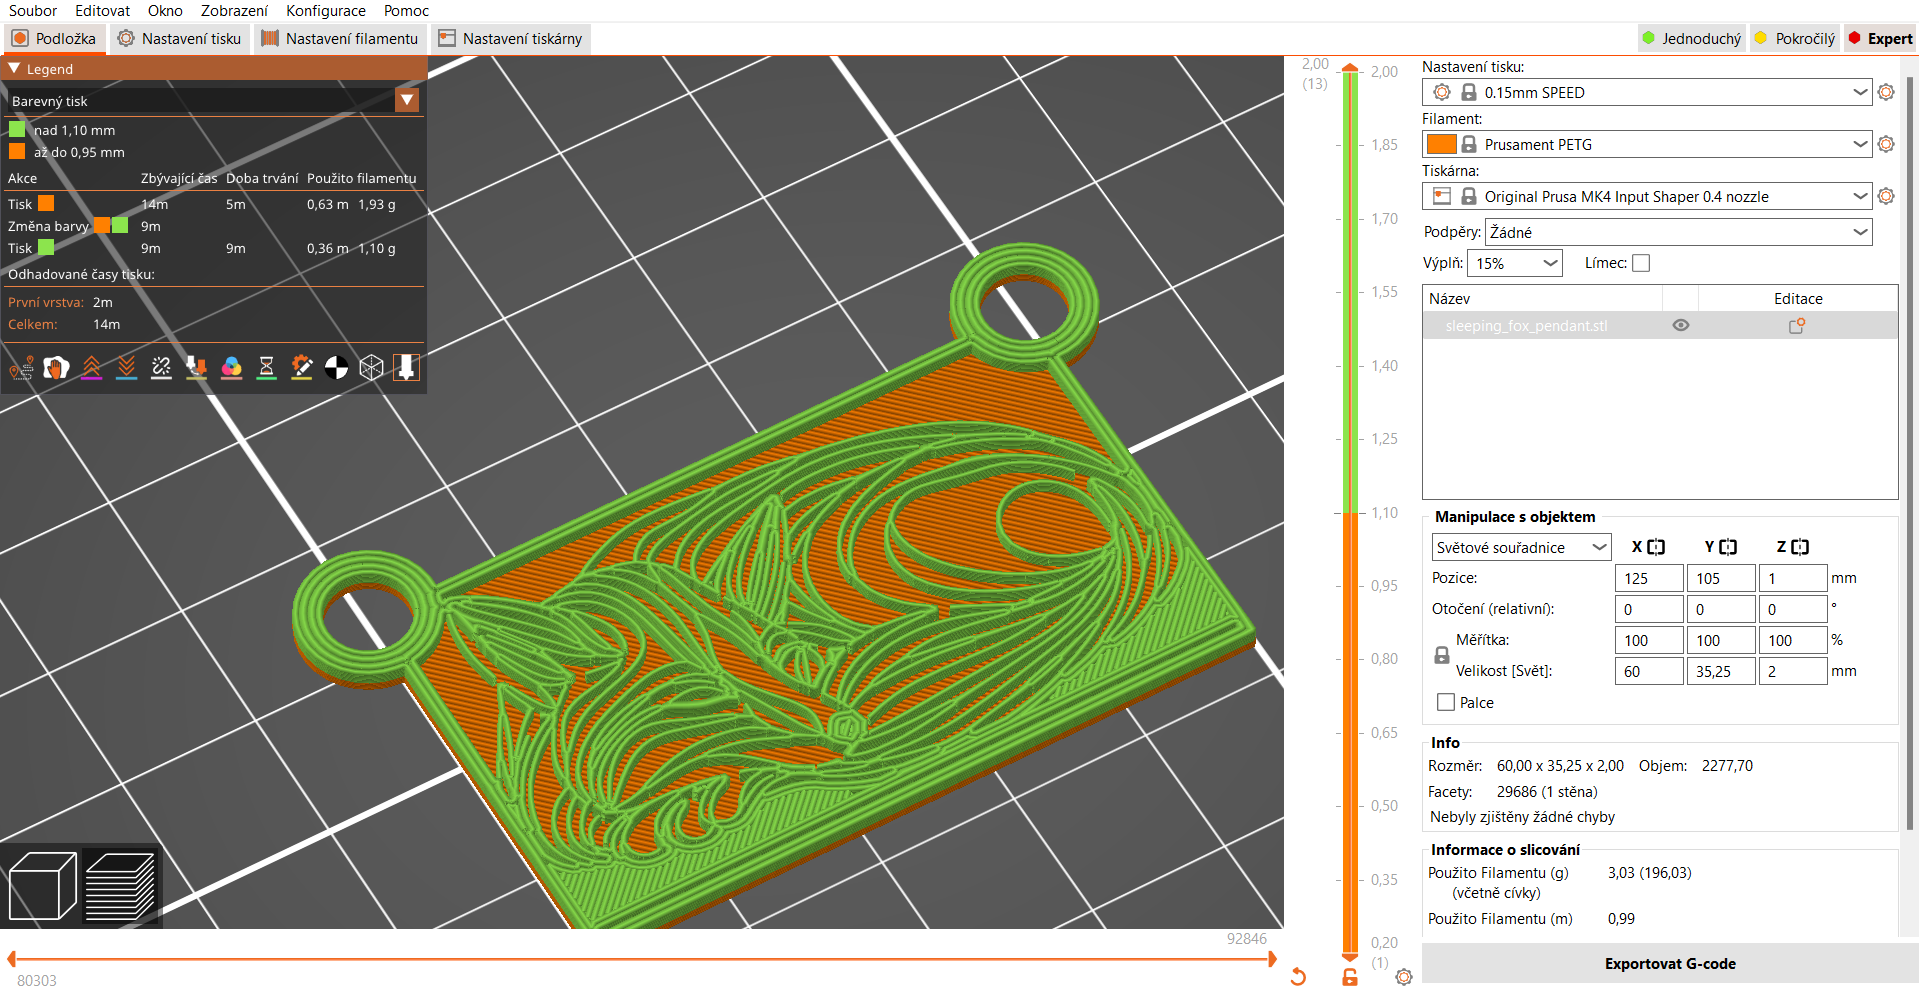Open the Konfigurace menu

pos(326,11)
